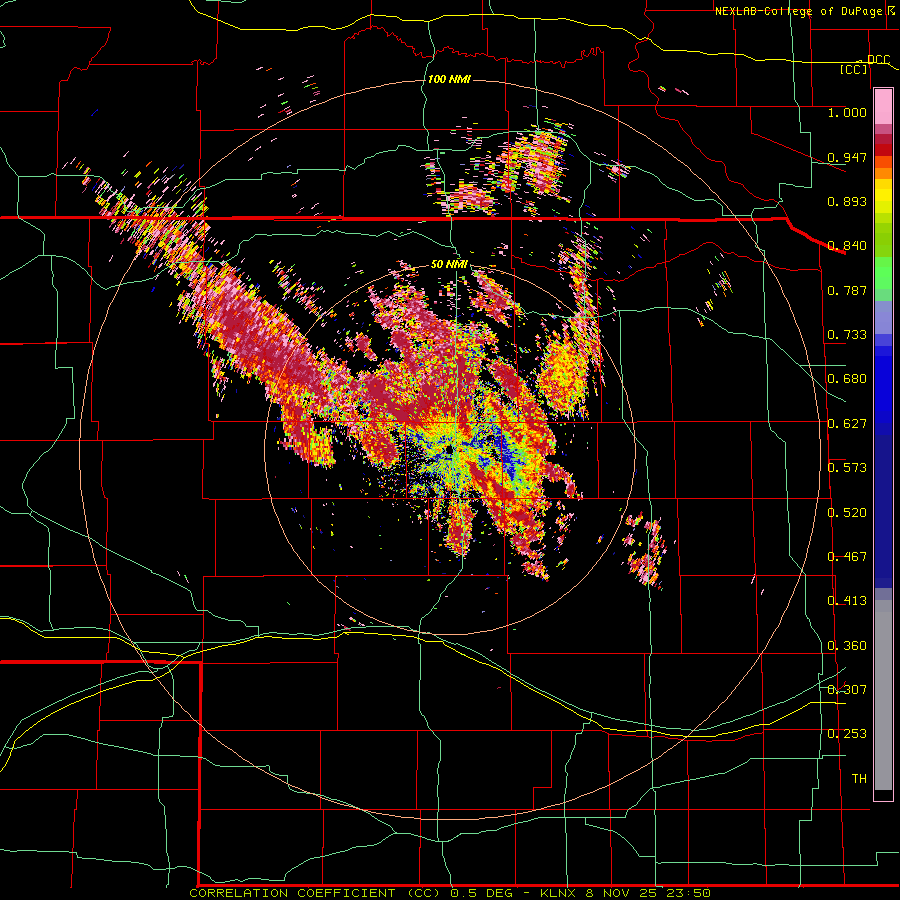This screenshot has width=900, height=900.
Task: Select the 0.627 scale value
Action: click(847, 424)
